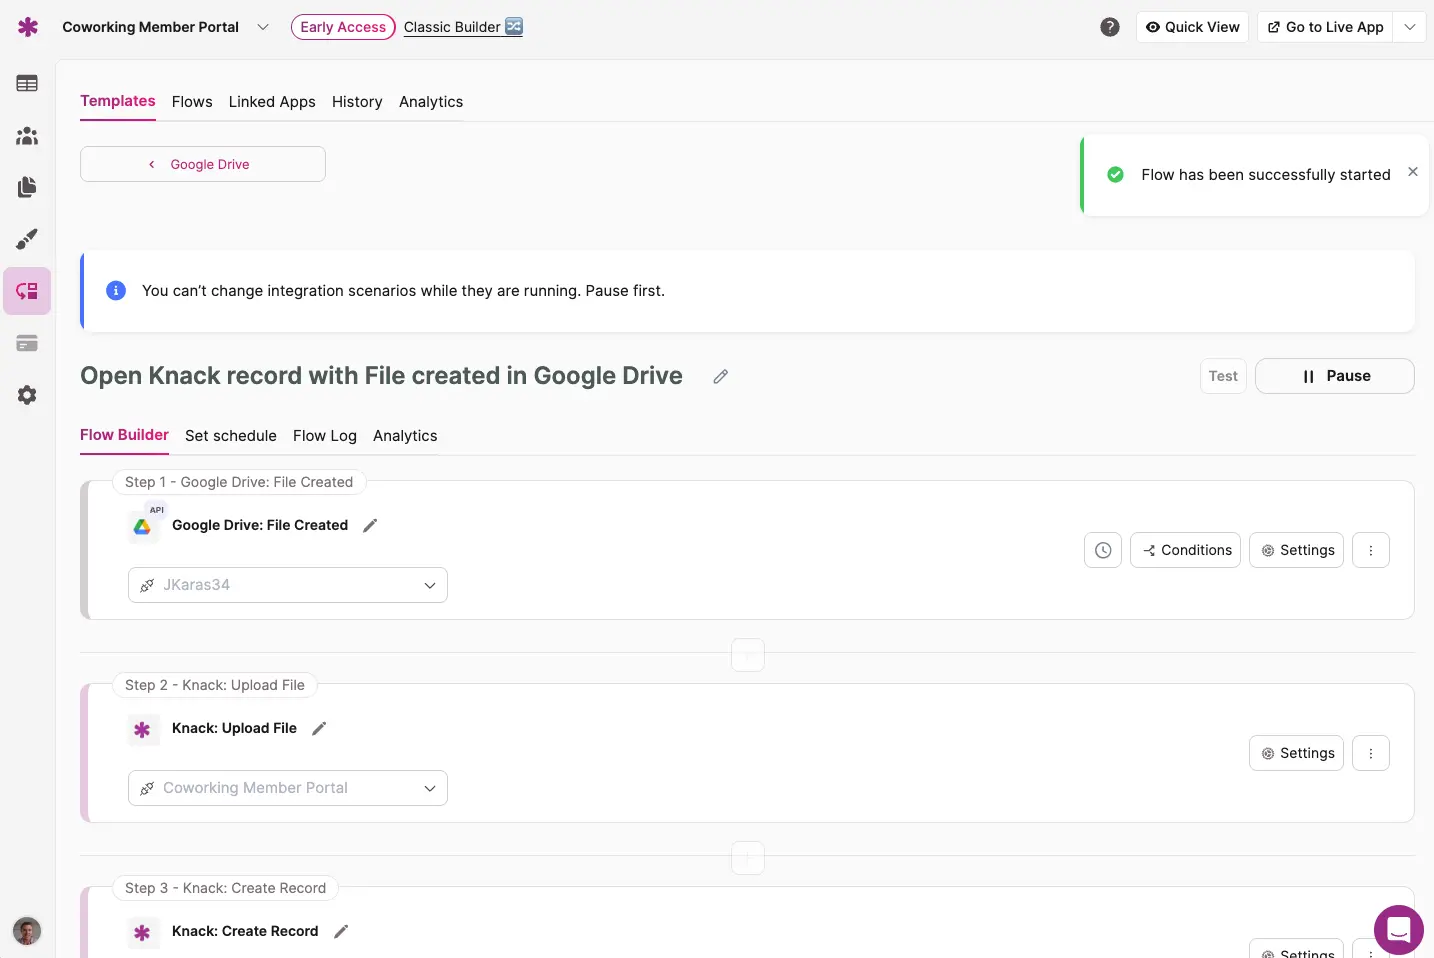The width and height of the screenshot is (1434, 958).
Task: Edit the Knack: Upload File step name
Action: tap(319, 729)
